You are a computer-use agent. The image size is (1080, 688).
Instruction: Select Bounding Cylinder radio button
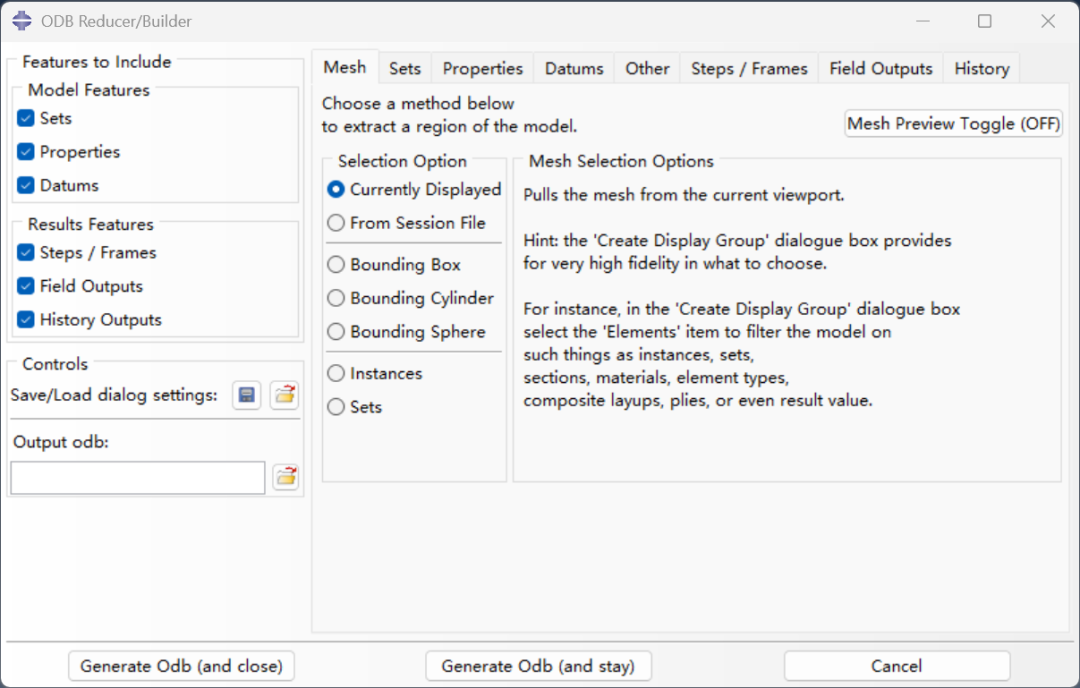tap(336, 298)
